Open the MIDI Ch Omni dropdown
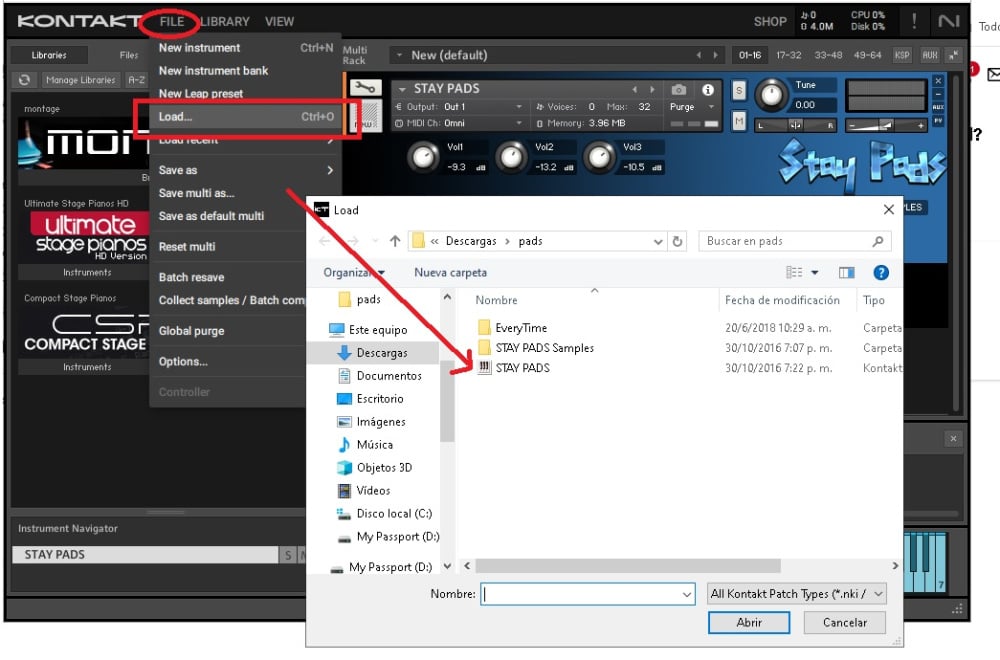The image size is (1000, 660). pos(459,123)
